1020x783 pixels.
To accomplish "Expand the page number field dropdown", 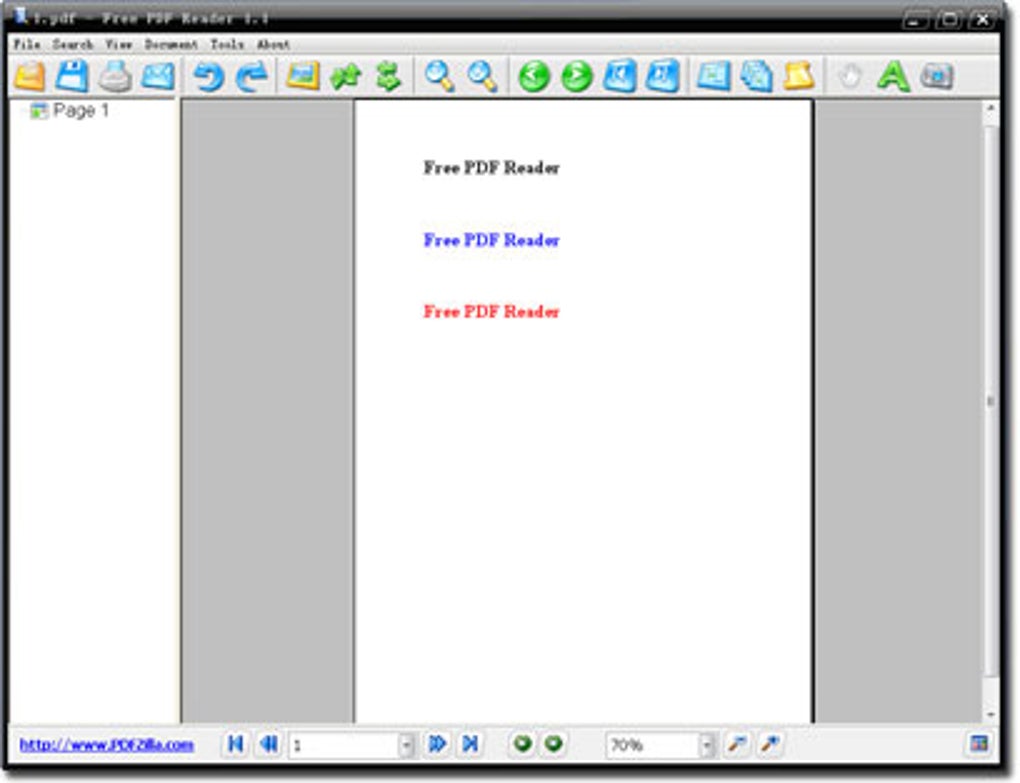I will tap(405, 744).
